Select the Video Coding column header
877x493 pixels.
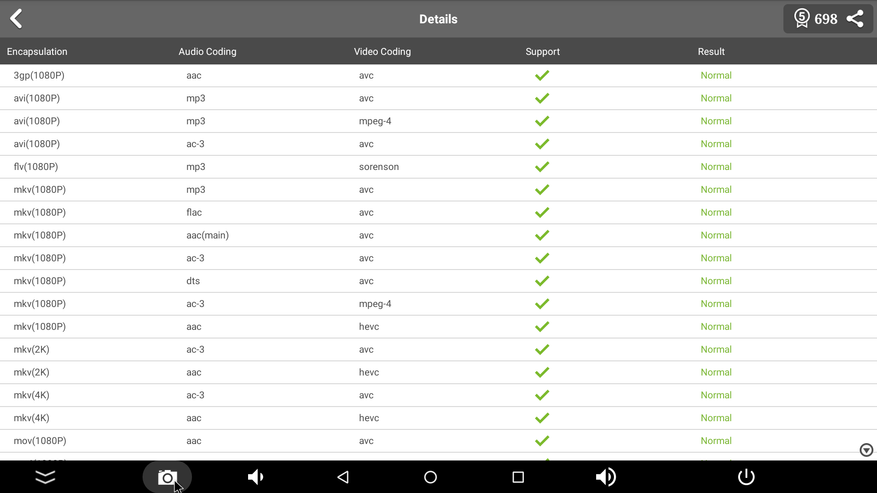(382, 51)
